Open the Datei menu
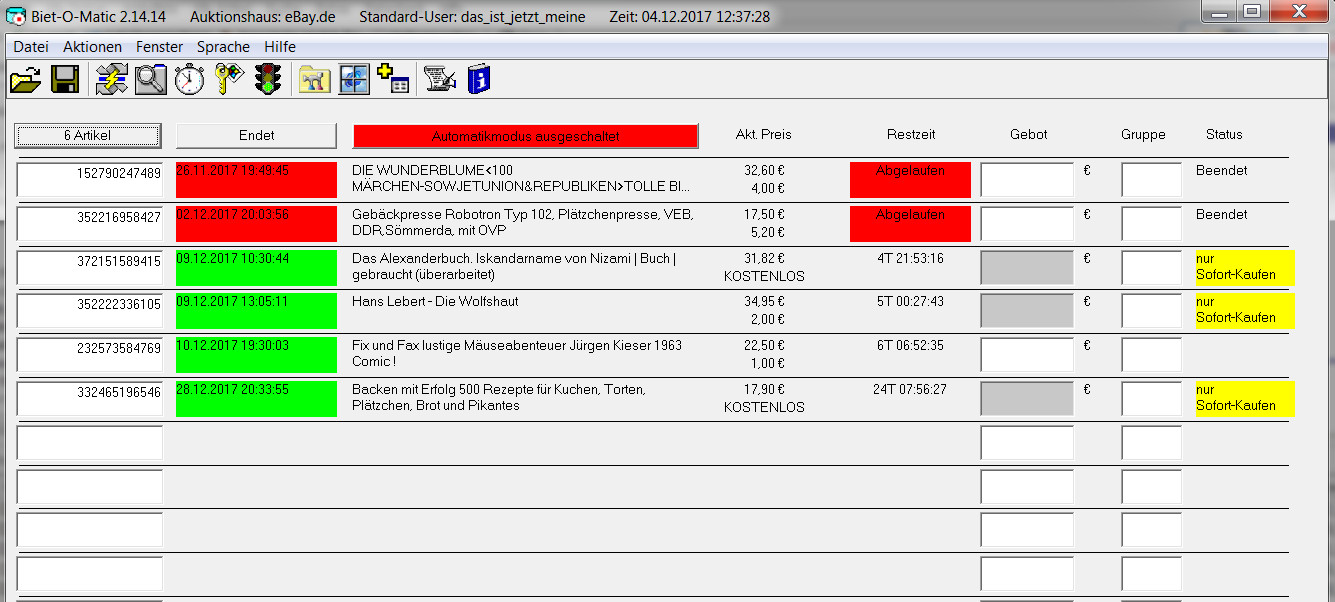 [30, 47]
